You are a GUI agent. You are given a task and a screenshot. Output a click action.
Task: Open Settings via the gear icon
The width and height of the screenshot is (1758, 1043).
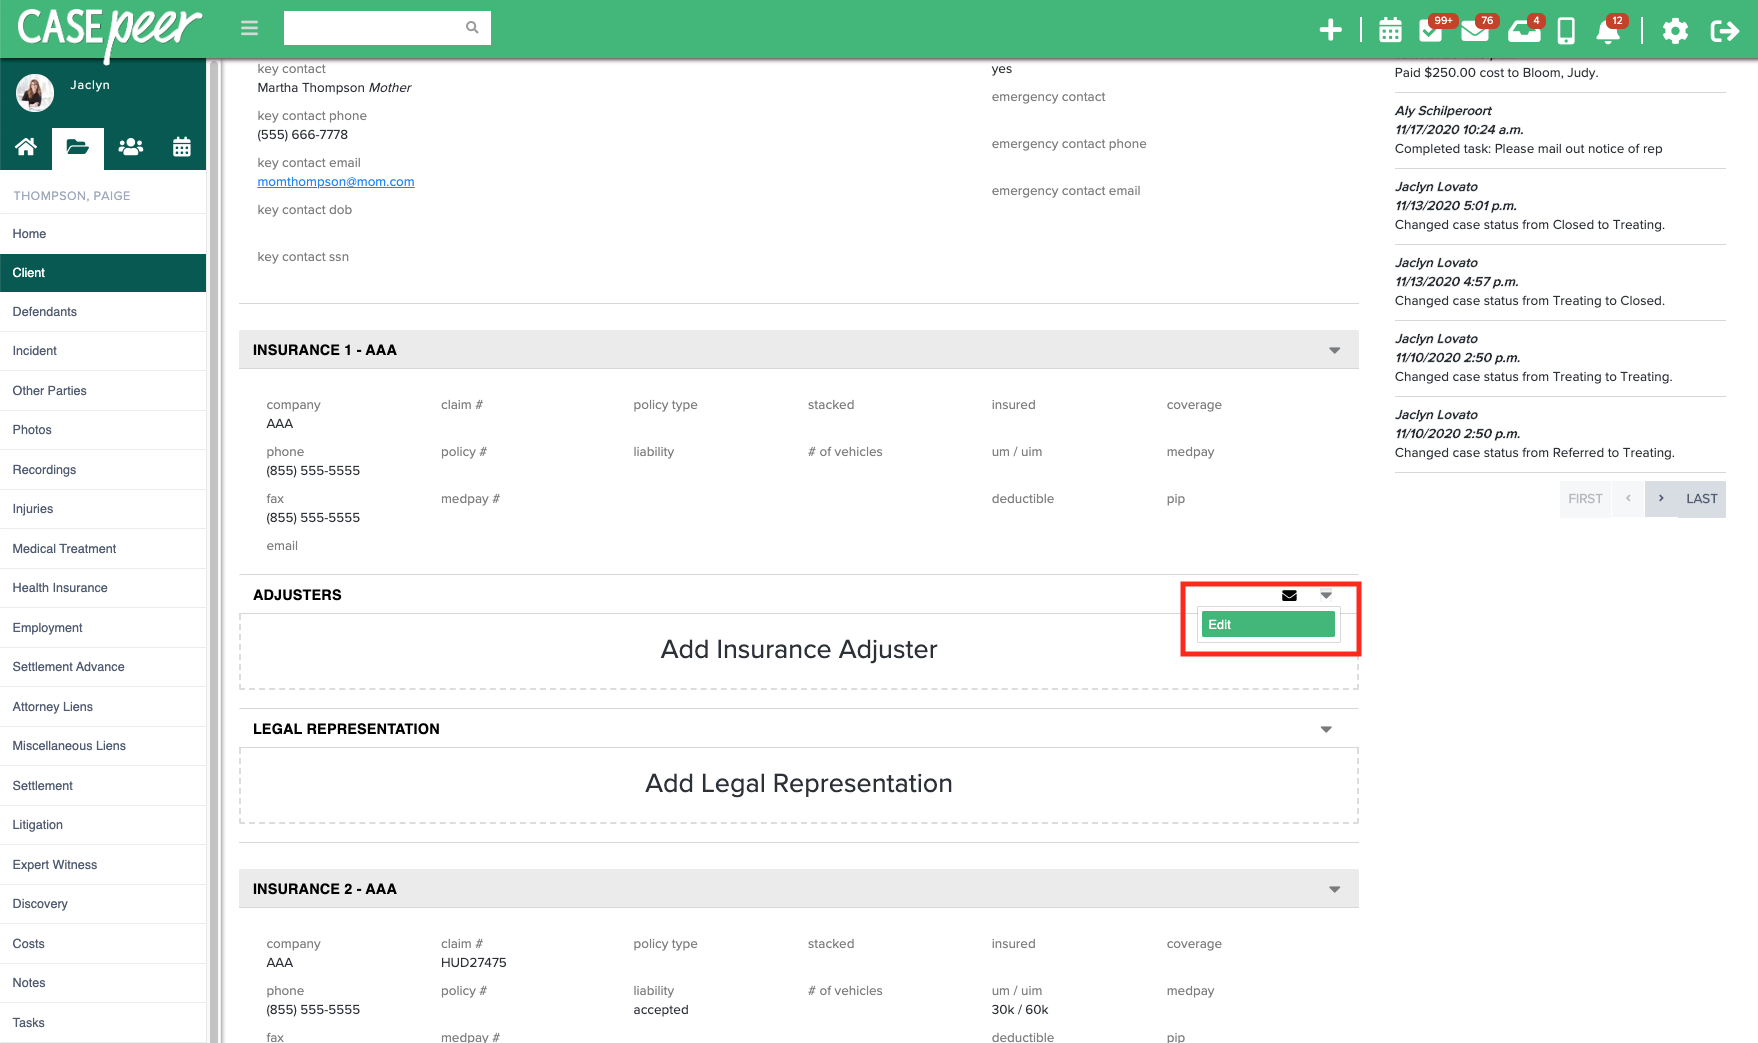click(1676, 31)
